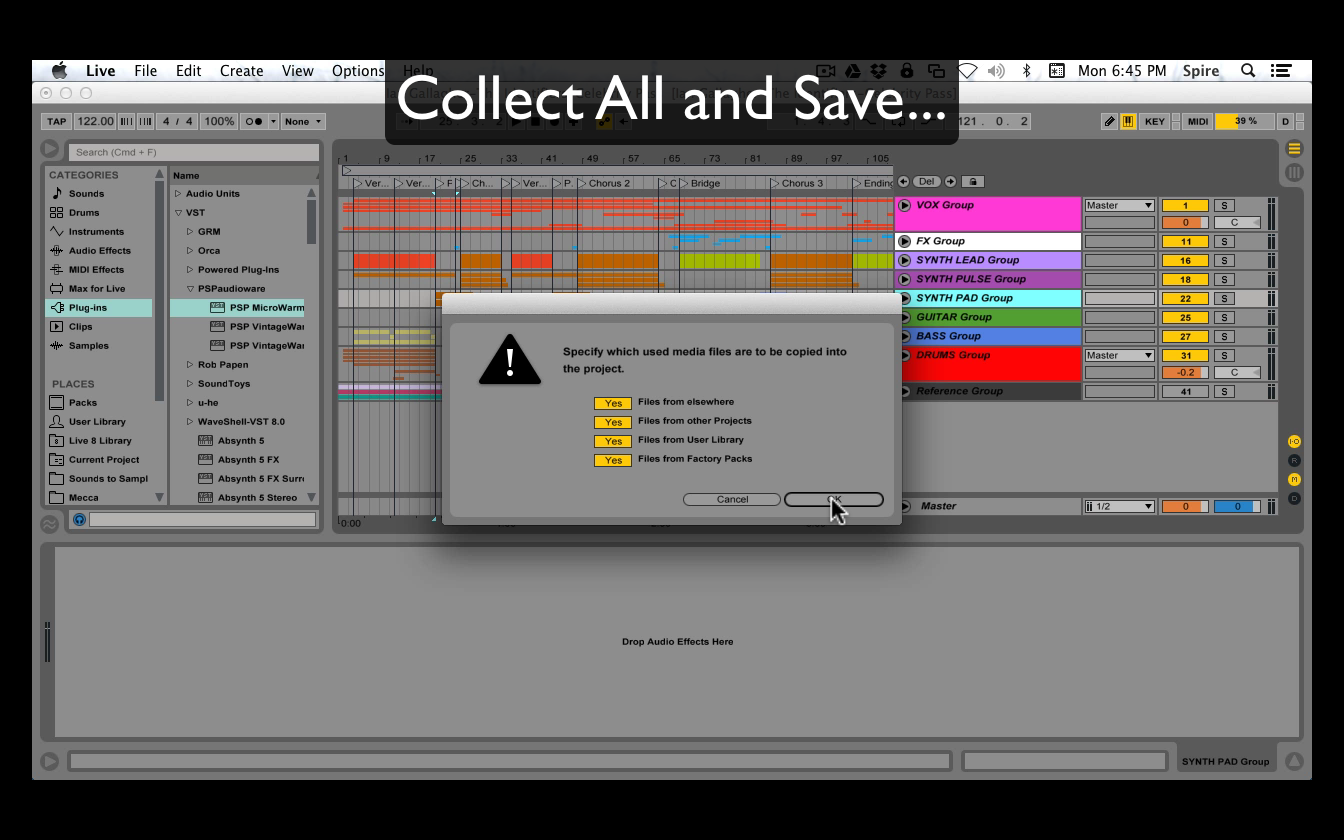Click the browser search field
The image size is (1344, 840).
click(x=192, y=152)
